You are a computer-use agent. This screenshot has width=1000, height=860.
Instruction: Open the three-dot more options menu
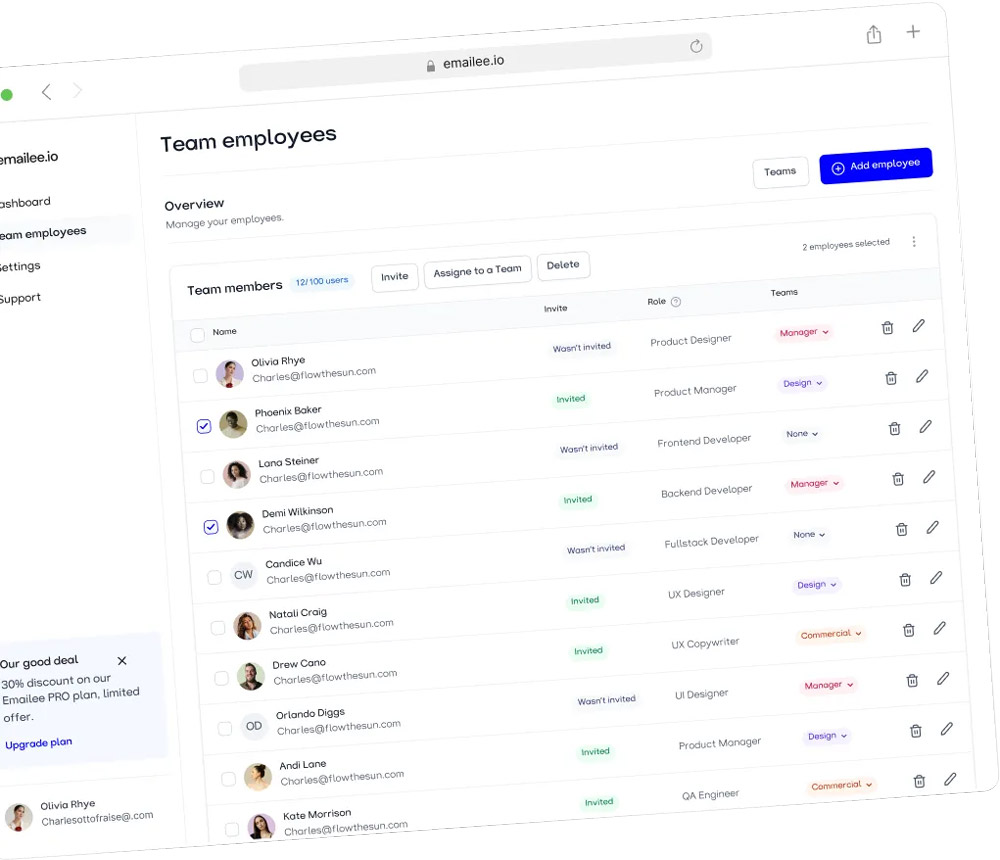[x=914, y=241]
